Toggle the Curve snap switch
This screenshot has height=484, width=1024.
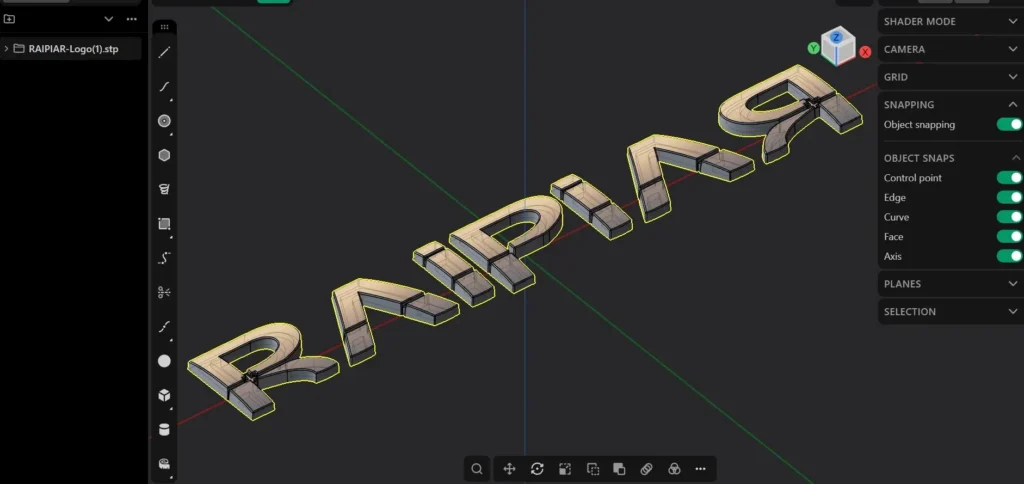pos(1009,217)
